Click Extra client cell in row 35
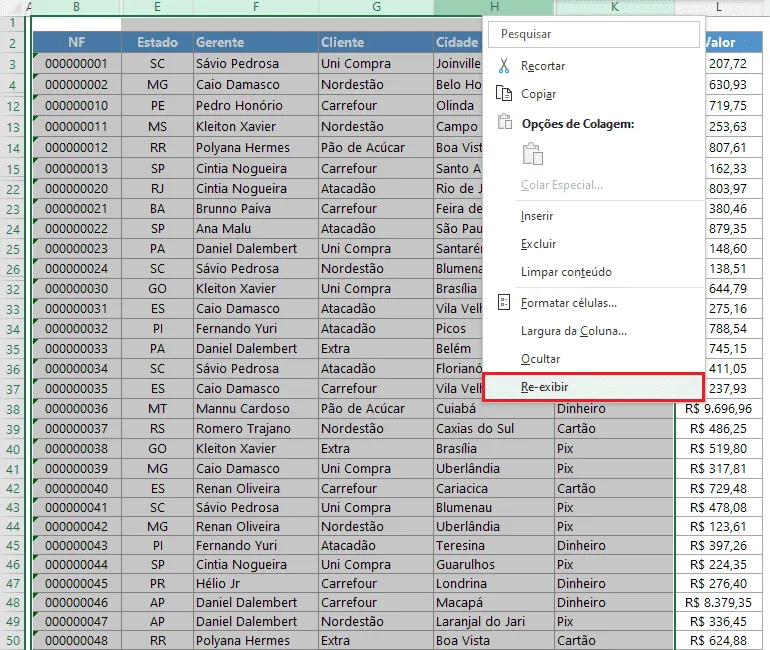Image resolution: width=770 pixels, height=650 pixels. (x=376, y=349)
